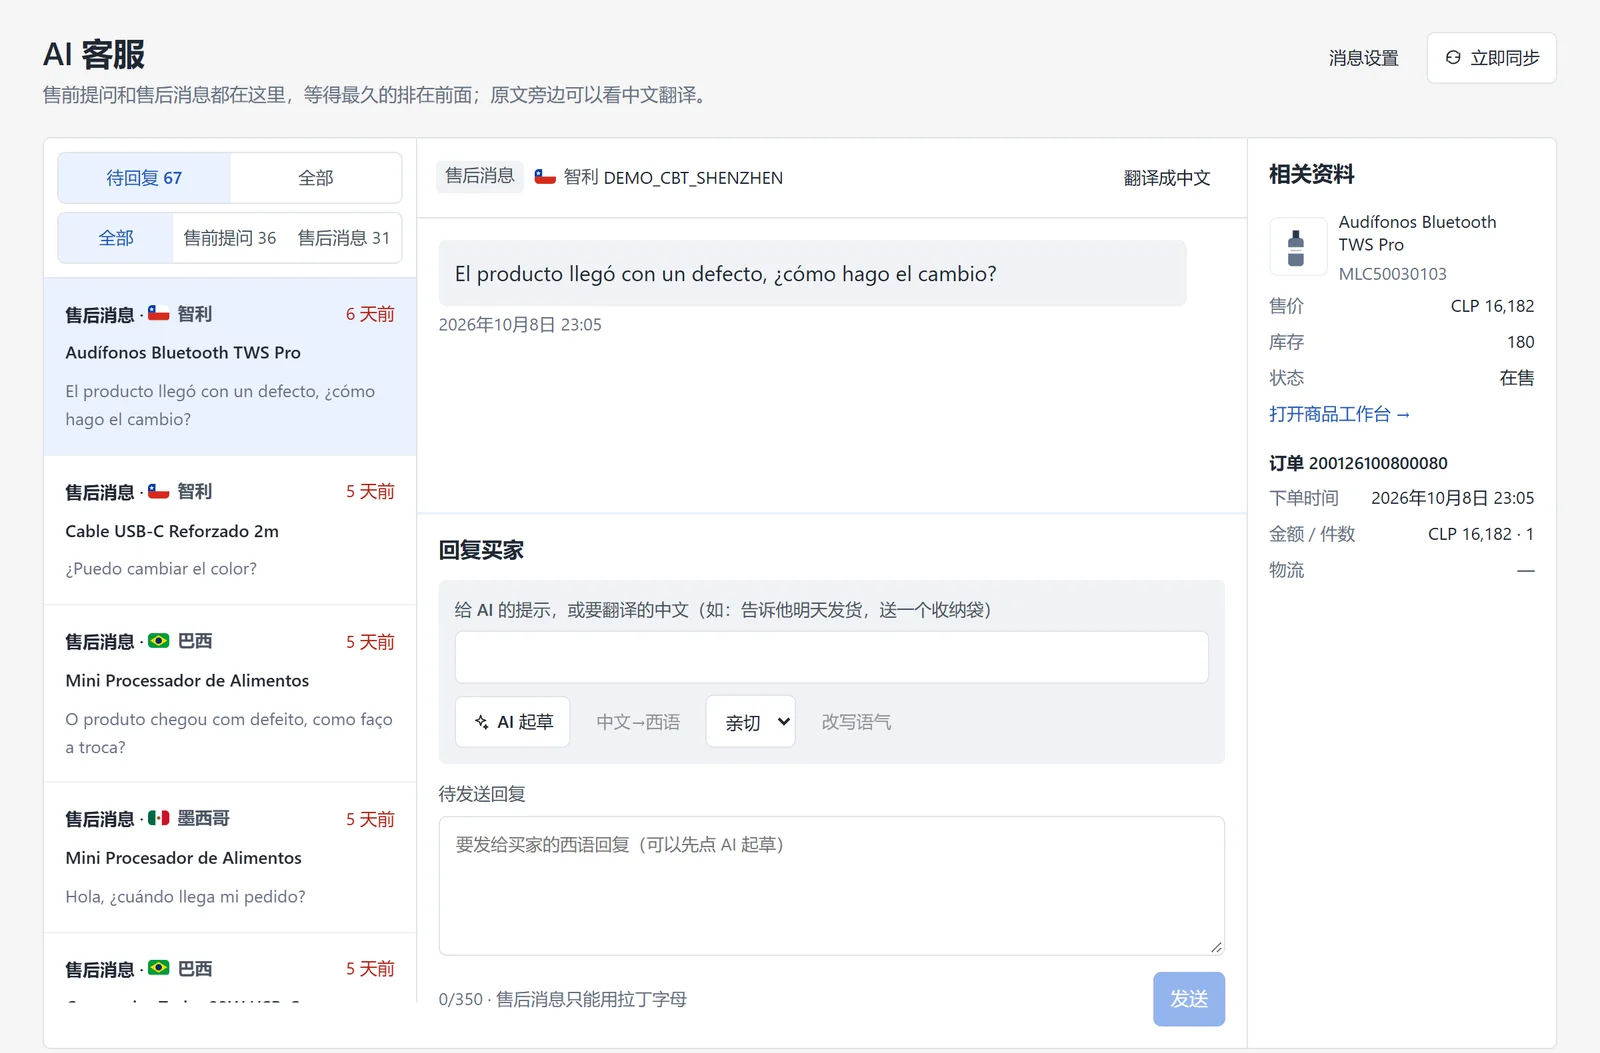
Task: Click the Mexico flag in the 墨西哥 conversation
Action: point(159,818)
